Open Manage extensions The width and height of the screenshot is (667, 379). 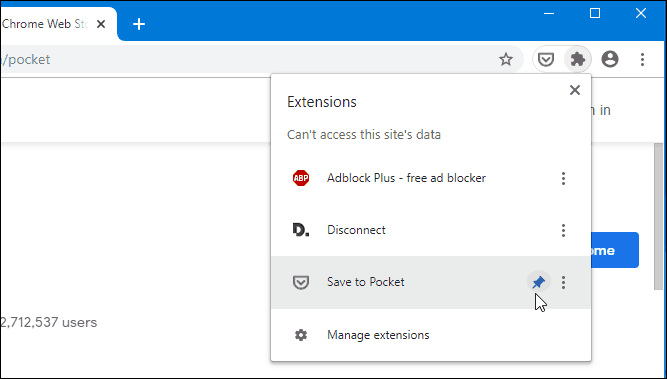(x=430, y=335)
